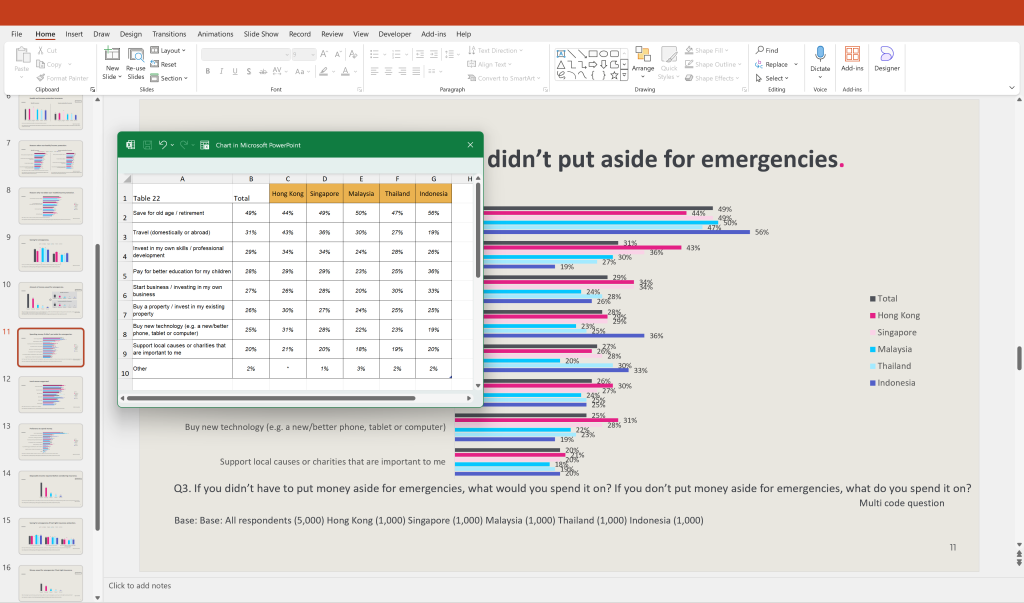Click the Select All corner of spreadsheet

tap(127, 178)
